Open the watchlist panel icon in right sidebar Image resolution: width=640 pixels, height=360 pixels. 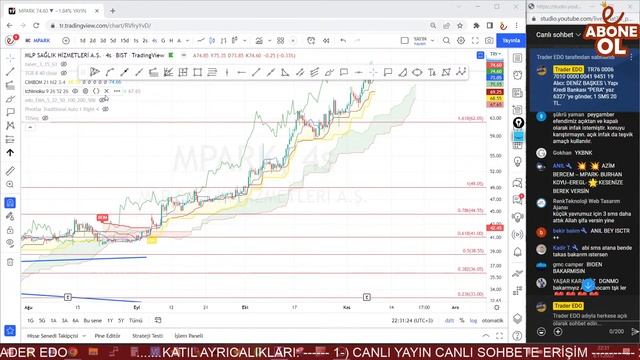[x=518, y=58]
